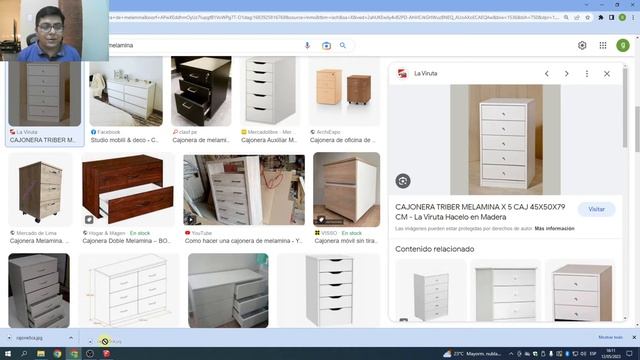The height and width of the screenshot is (360, 640).
Task: Select Hogar & Magen Cajonera Doble thumbnail
Action: [128, 189]
